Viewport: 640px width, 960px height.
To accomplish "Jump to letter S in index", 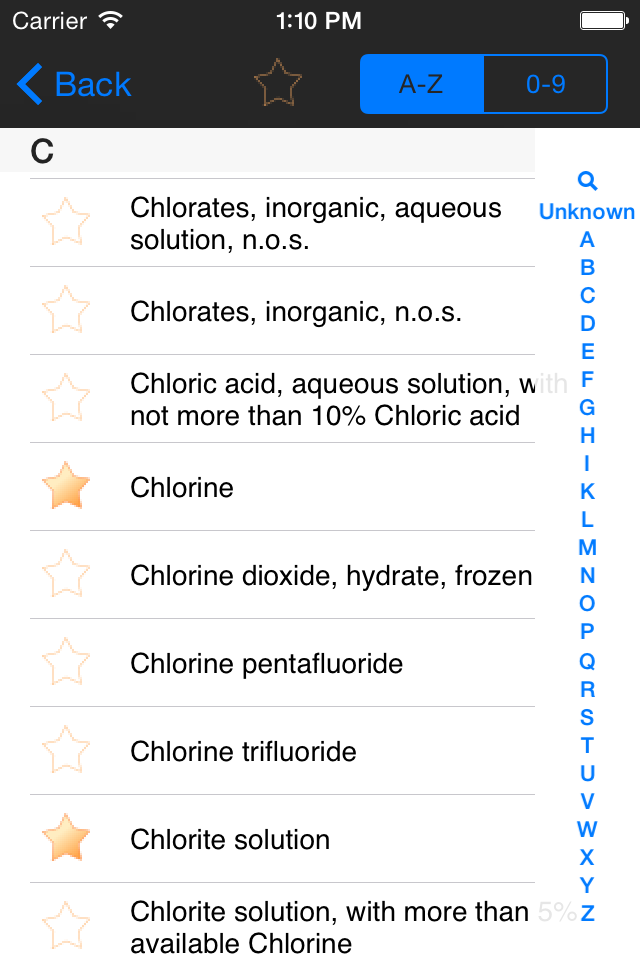I will click(587, 717).
